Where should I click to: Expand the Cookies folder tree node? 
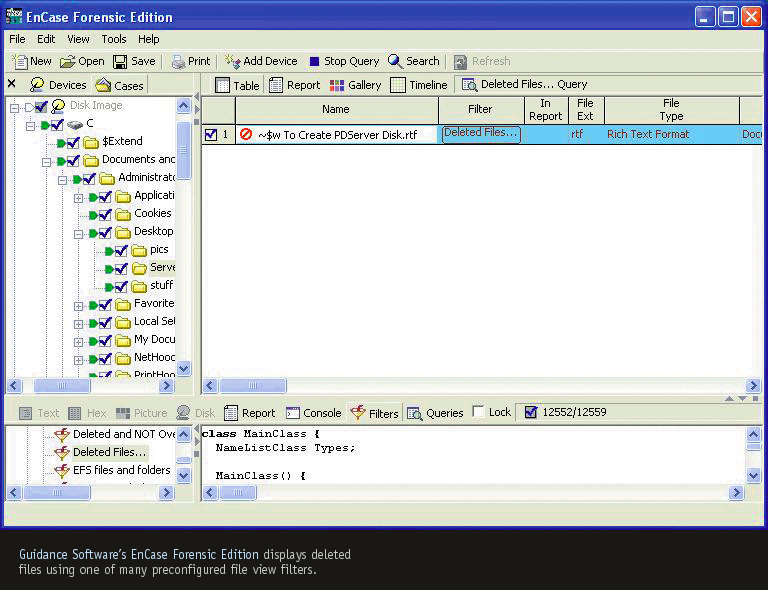click(79, 214)
